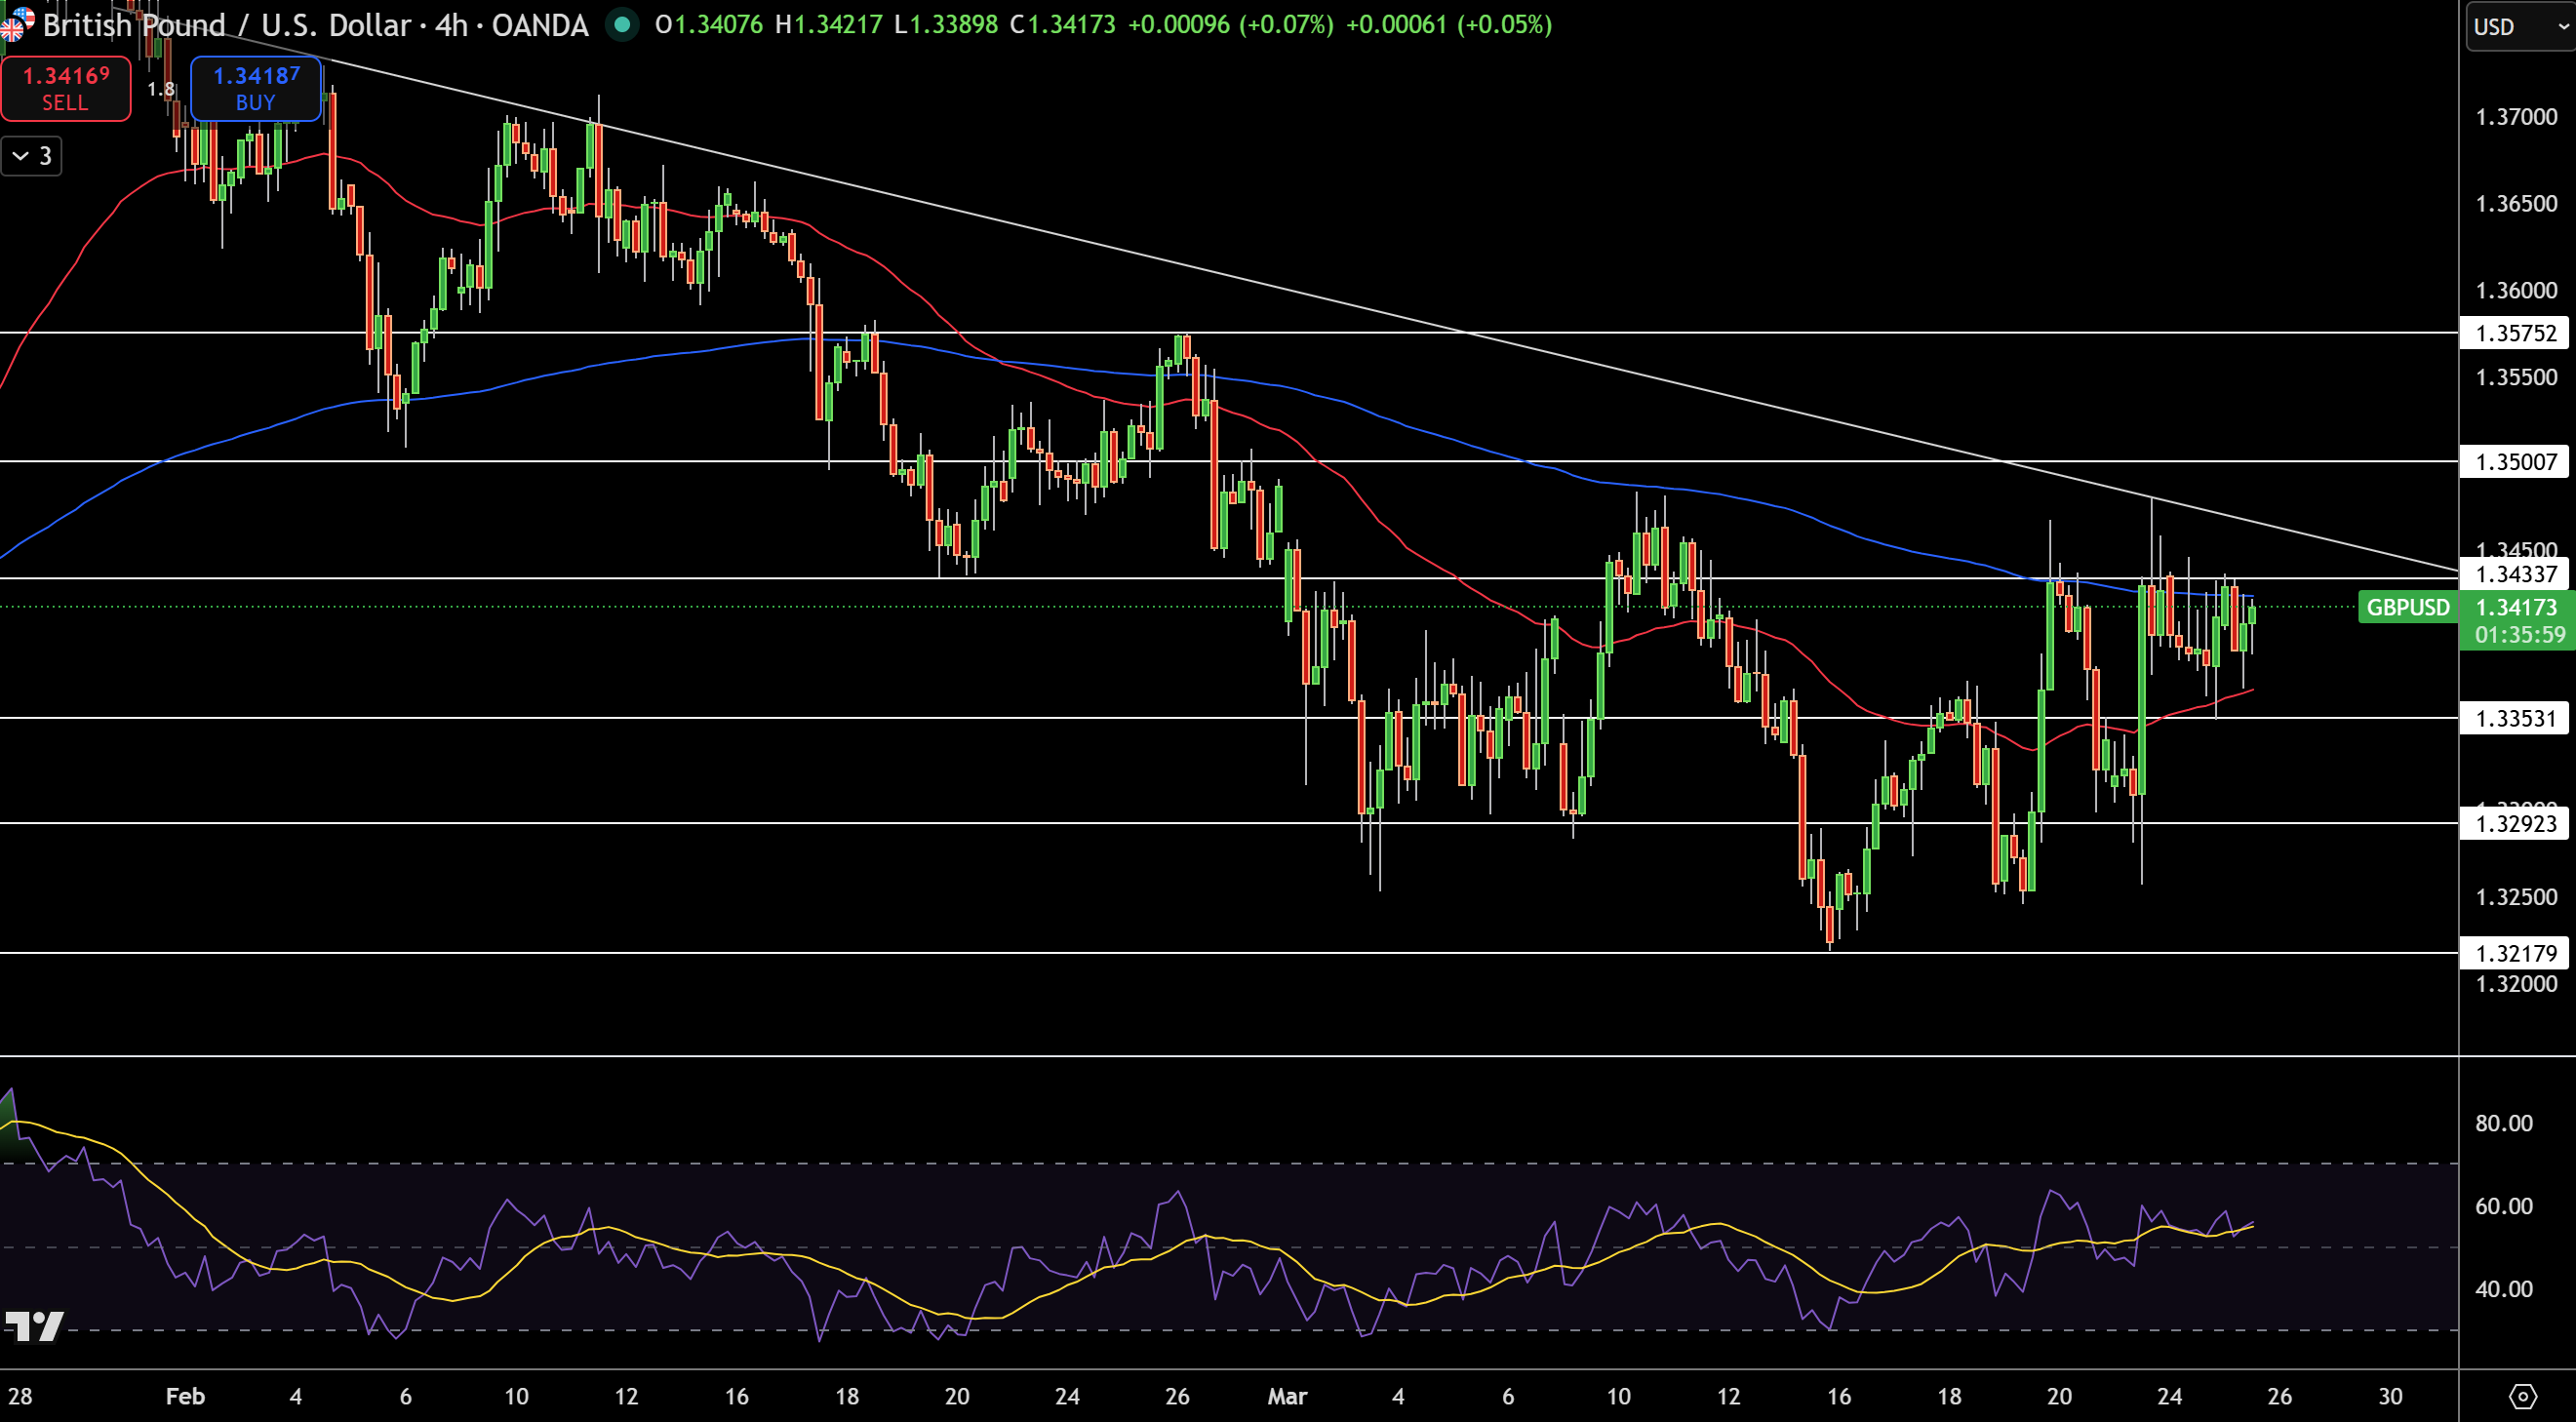Click the GBPUSD current price tag

(x=2408, y=607)
